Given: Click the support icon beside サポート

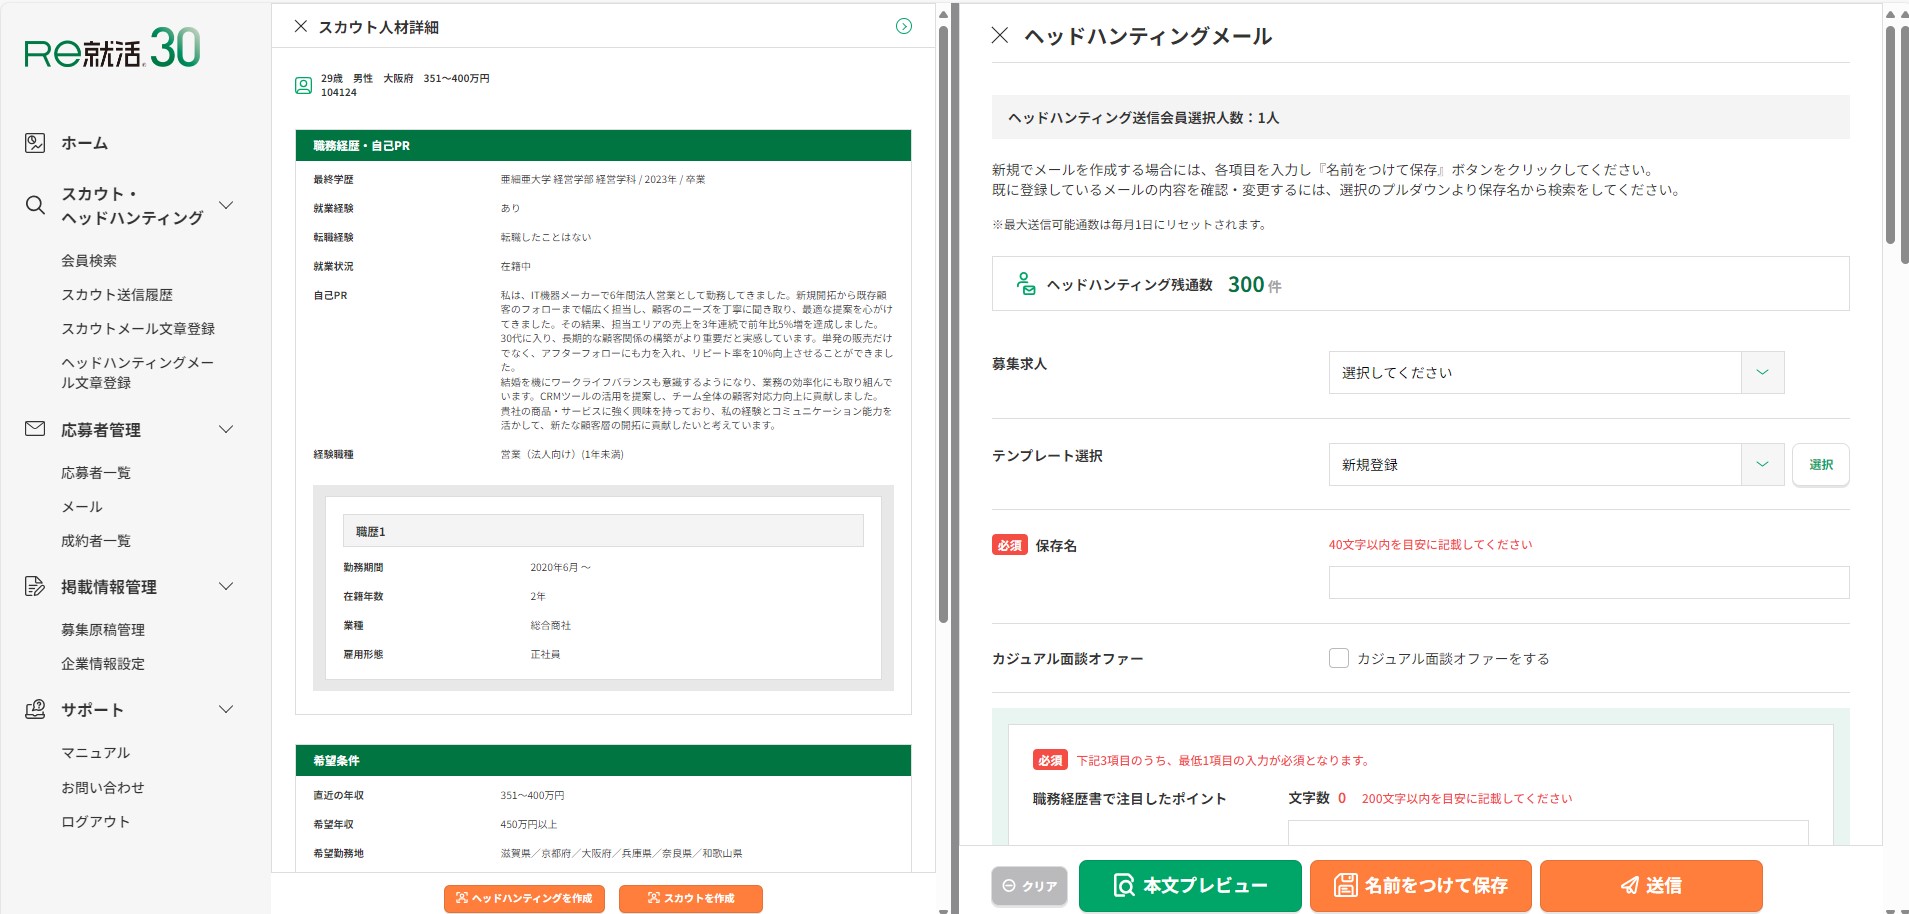Looking at the screenshot, I should pyautogui.click(x=35, y=709).
